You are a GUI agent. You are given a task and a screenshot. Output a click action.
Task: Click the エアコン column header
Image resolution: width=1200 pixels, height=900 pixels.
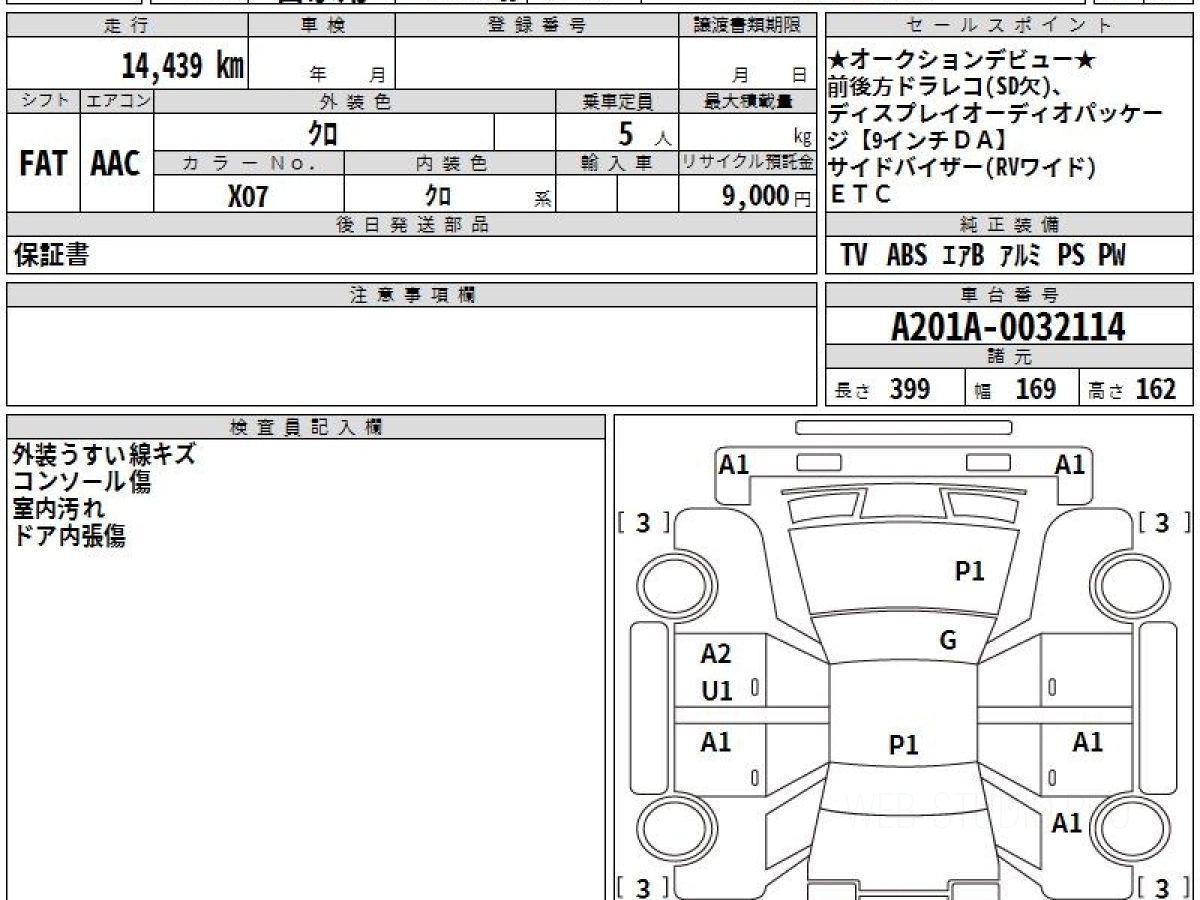coord(117,101)
